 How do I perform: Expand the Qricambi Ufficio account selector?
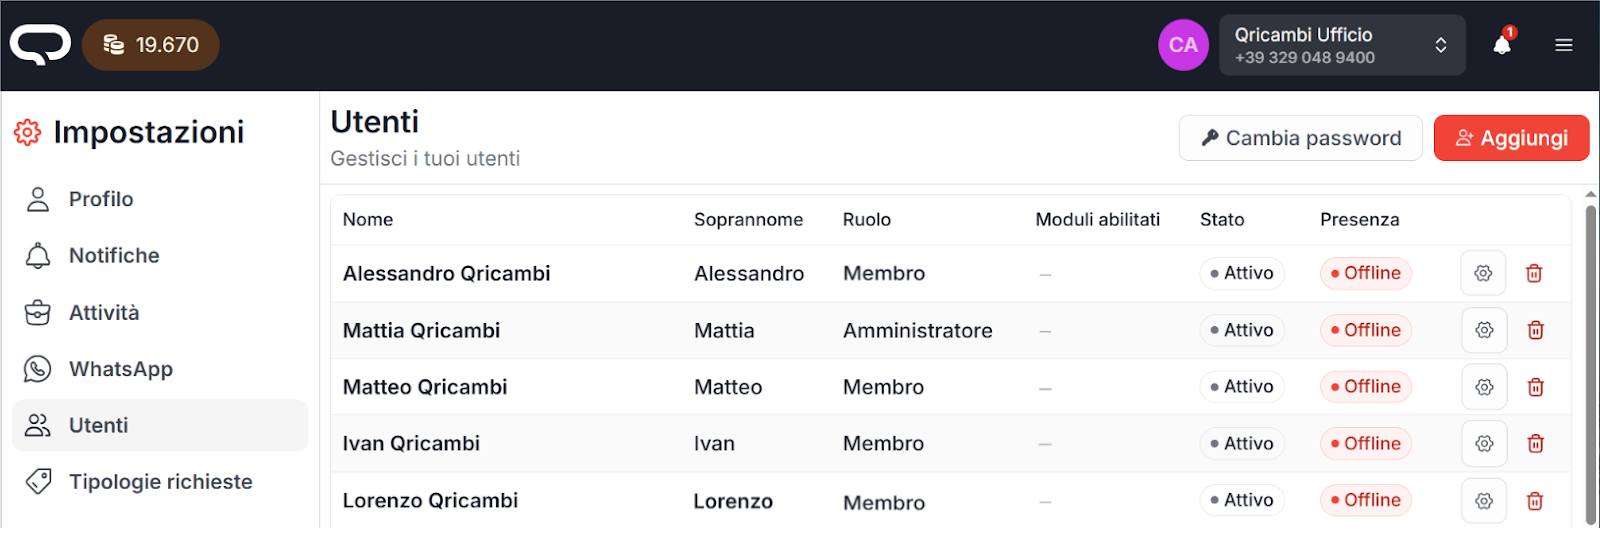click(1341, 45)
